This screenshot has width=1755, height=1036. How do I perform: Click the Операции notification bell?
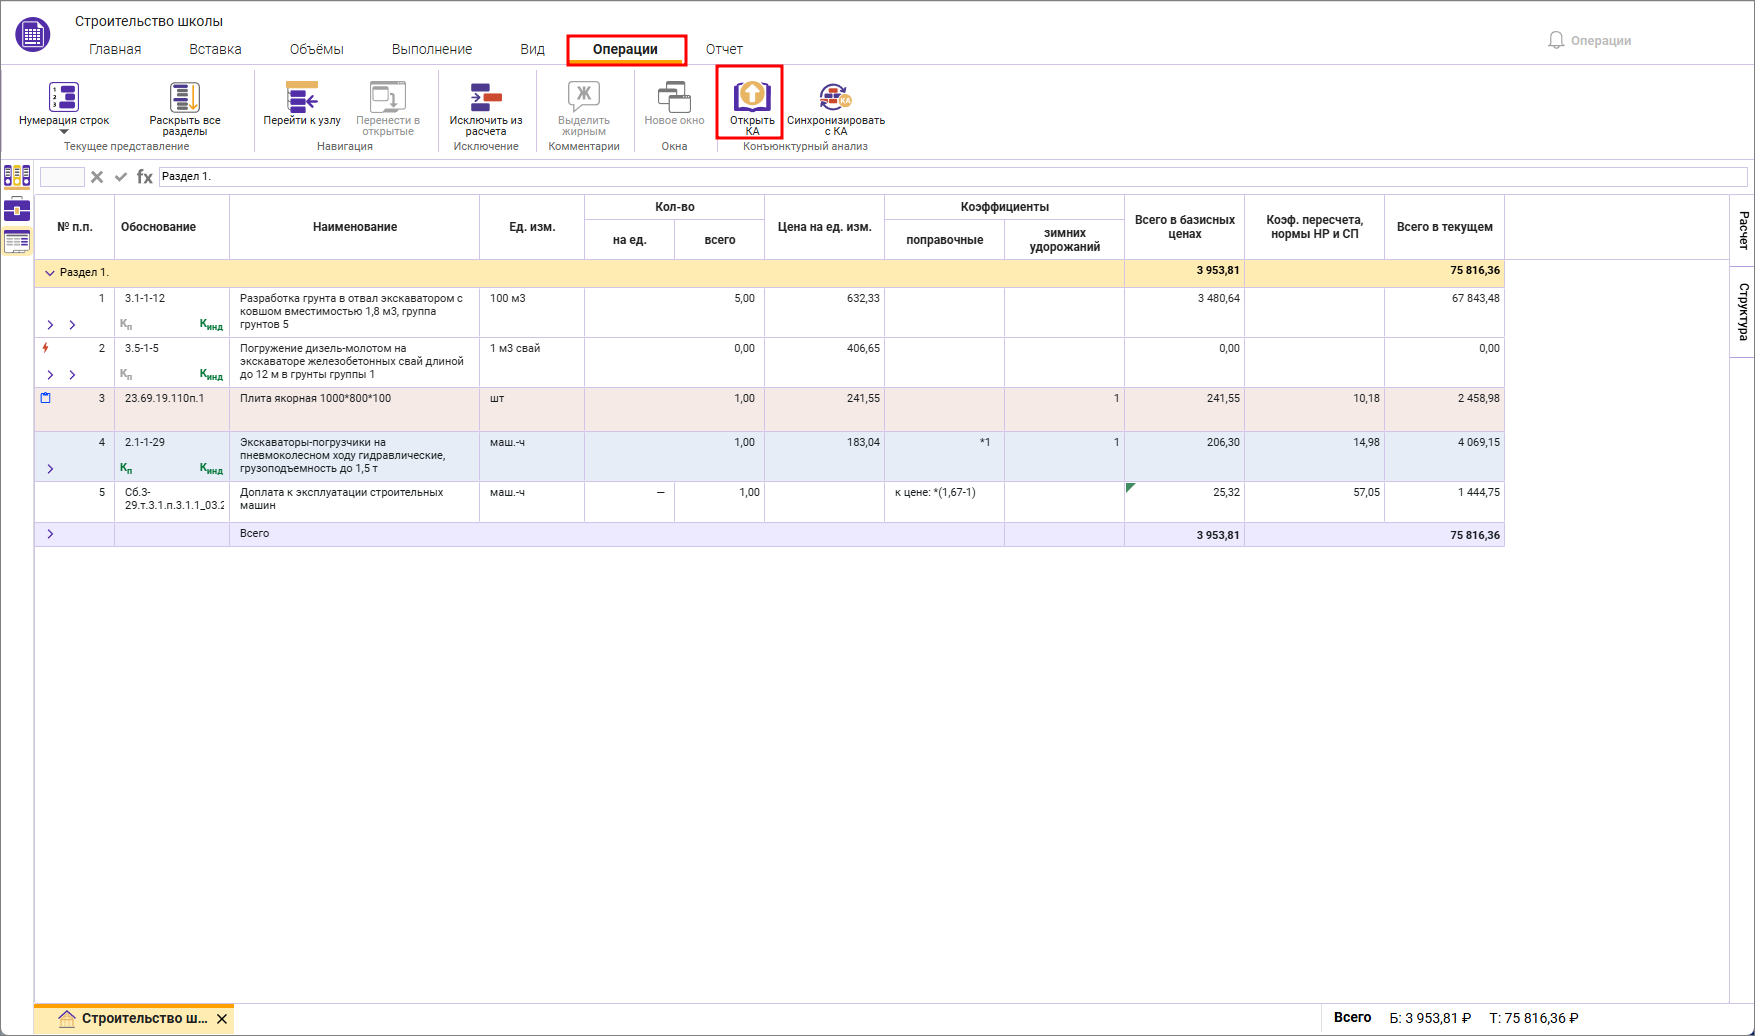1556,40
